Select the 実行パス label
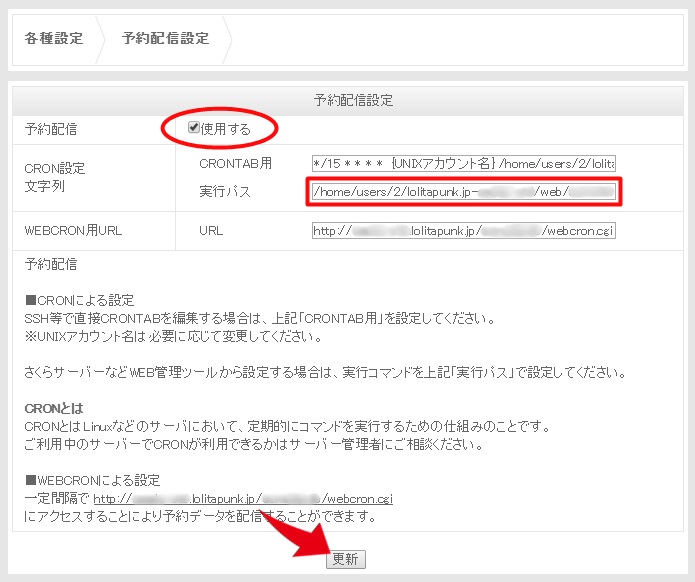Screen dimensions: 695x582 coord(225,191)
